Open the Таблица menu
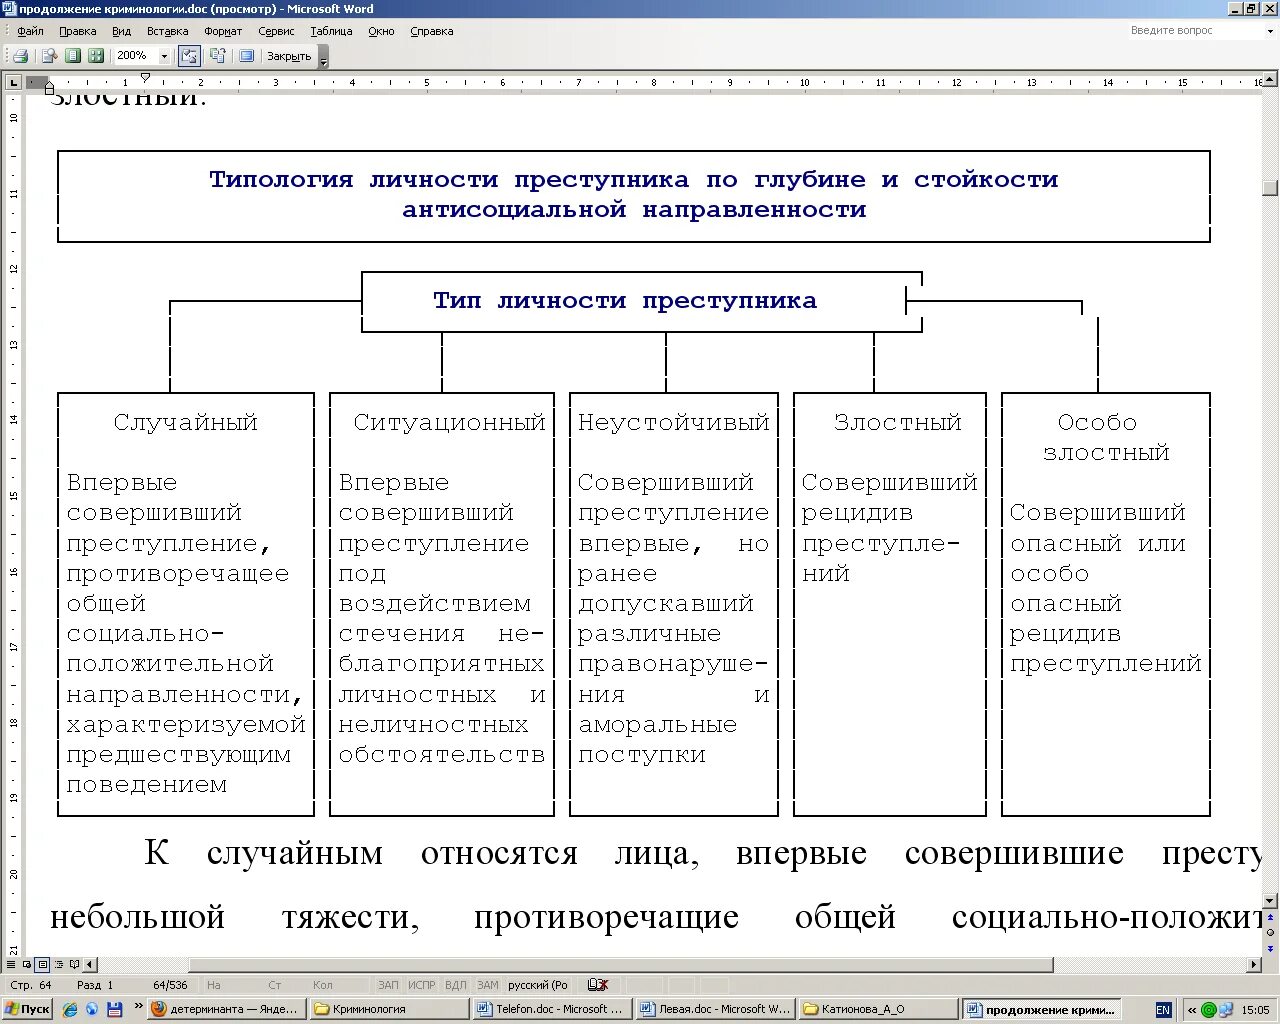 click(x=330, y=30)
